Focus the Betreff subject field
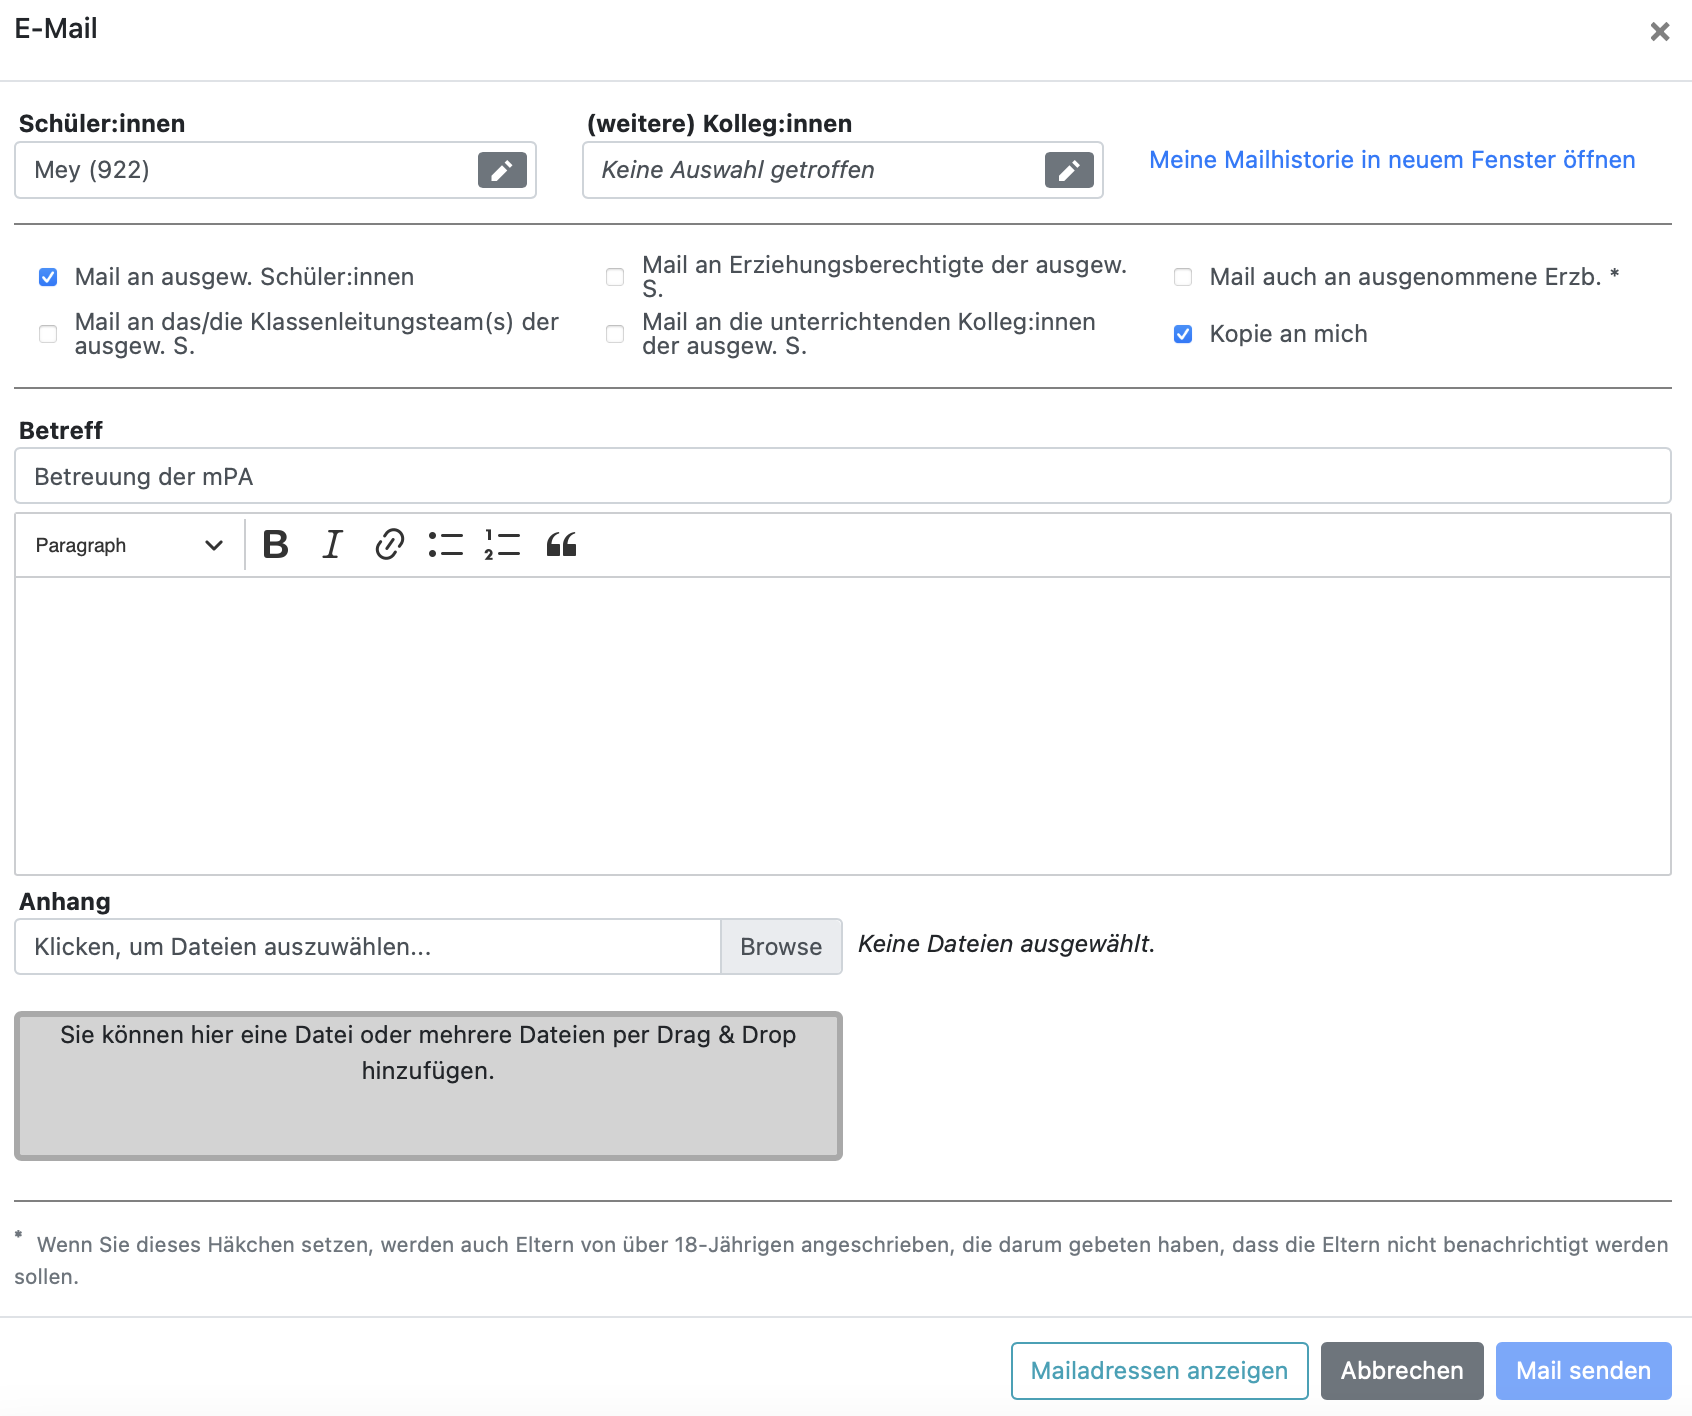The width and height of the screenshot is (1692, 1416). 843,476
